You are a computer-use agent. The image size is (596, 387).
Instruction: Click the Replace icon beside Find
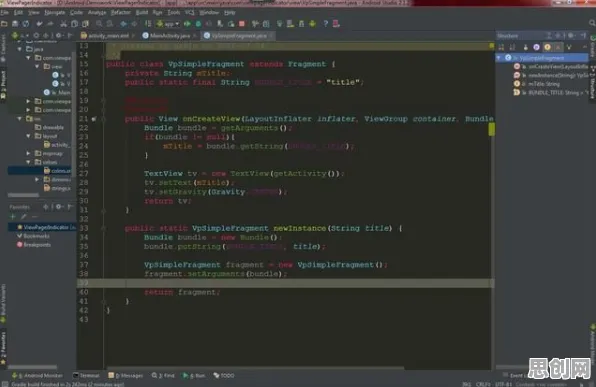coord(110,24)
